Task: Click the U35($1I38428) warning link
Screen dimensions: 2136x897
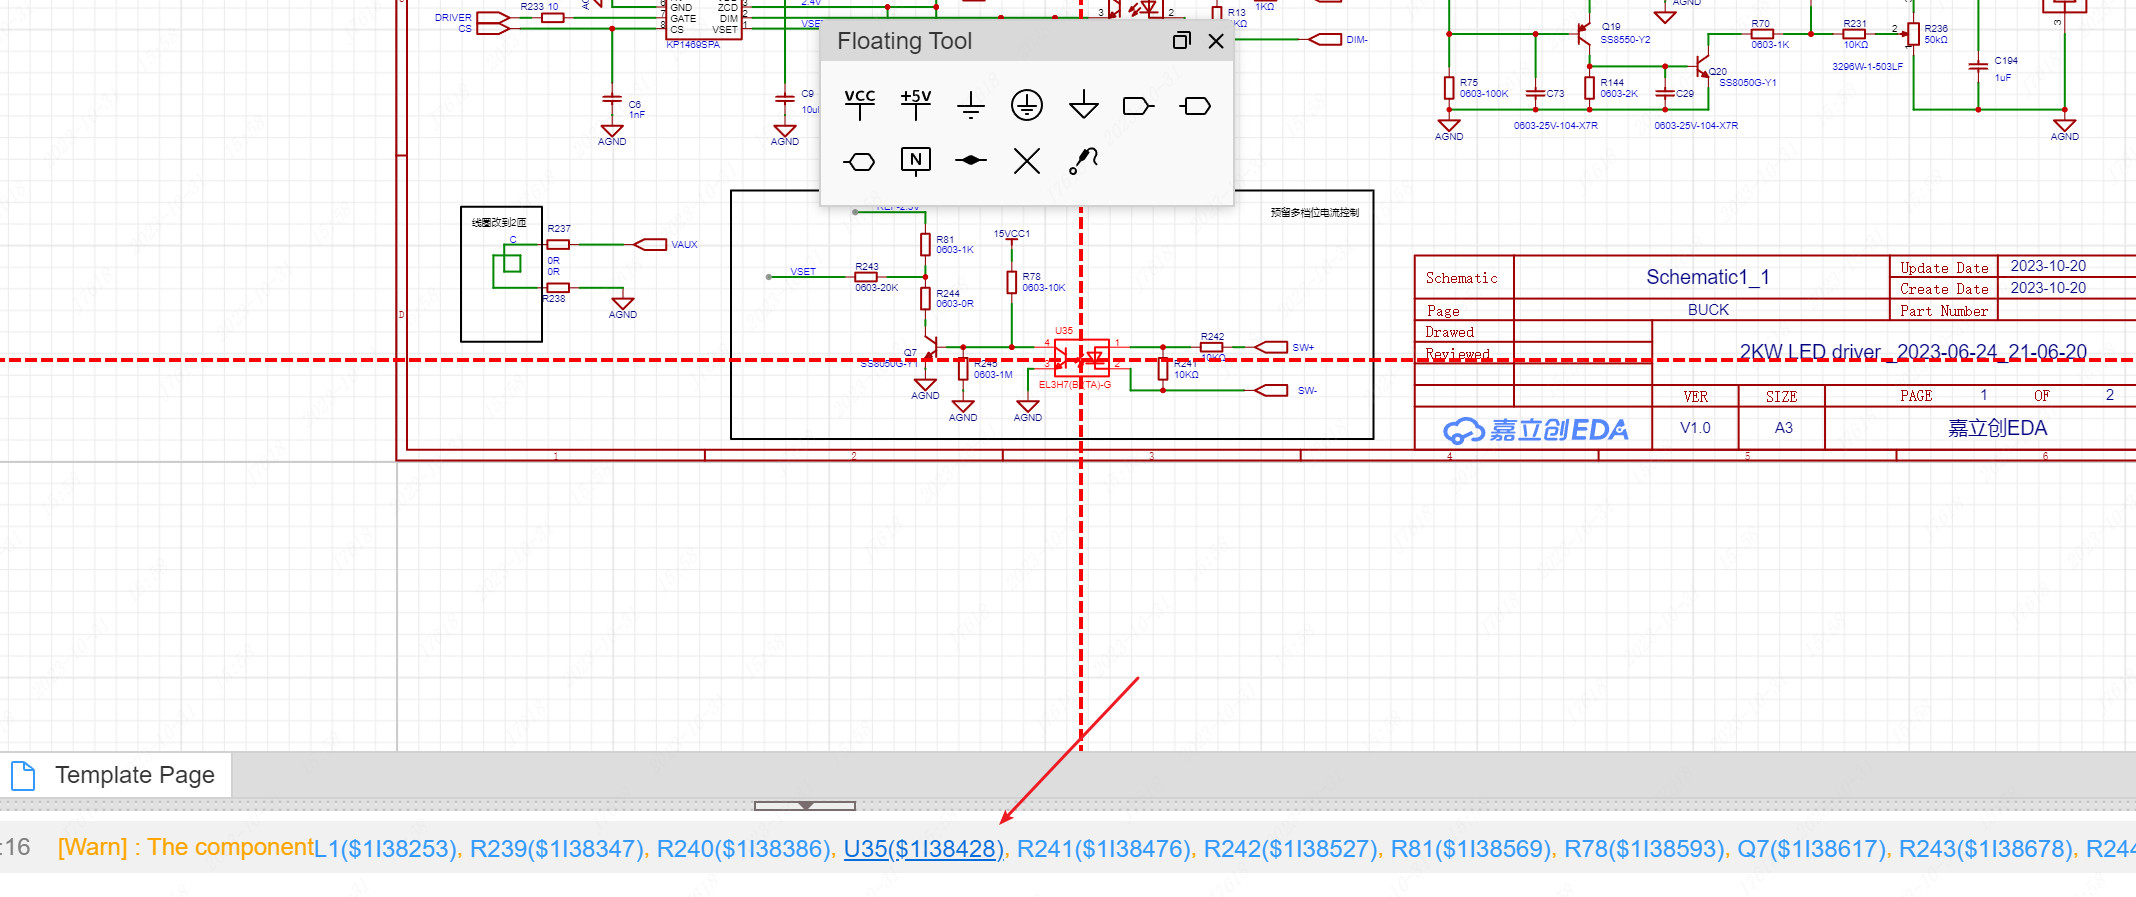Action: (x=923, y=849)
